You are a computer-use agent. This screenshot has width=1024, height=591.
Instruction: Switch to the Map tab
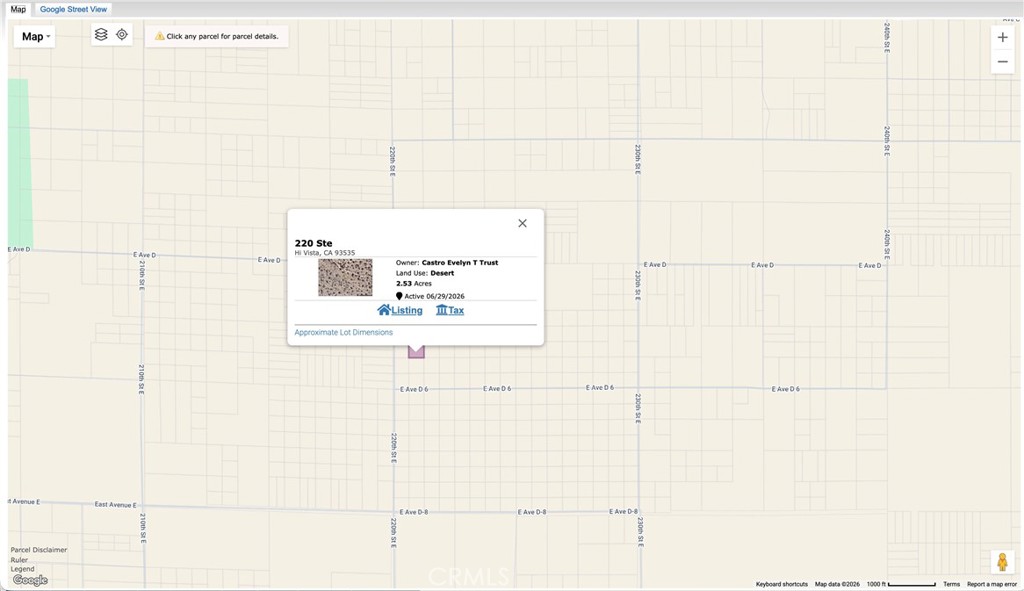pyautogui.click(x=18, y=9)
